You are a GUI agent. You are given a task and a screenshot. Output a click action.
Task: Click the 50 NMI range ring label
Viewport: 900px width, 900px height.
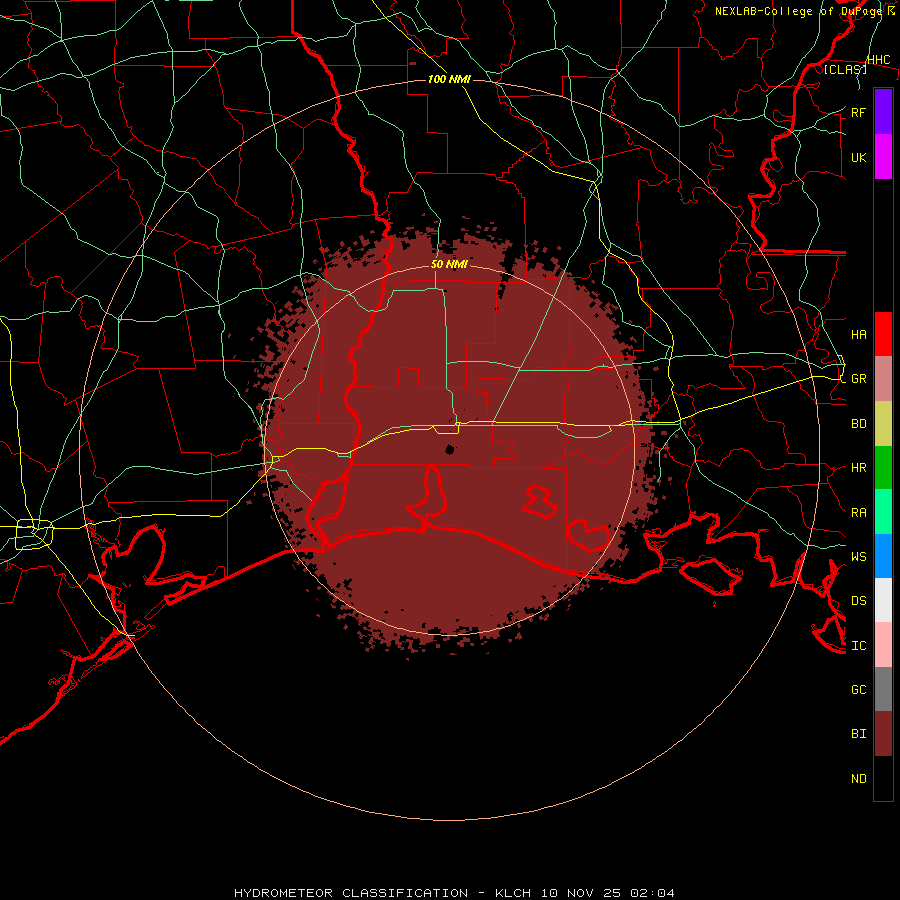[x=449, y=264]
